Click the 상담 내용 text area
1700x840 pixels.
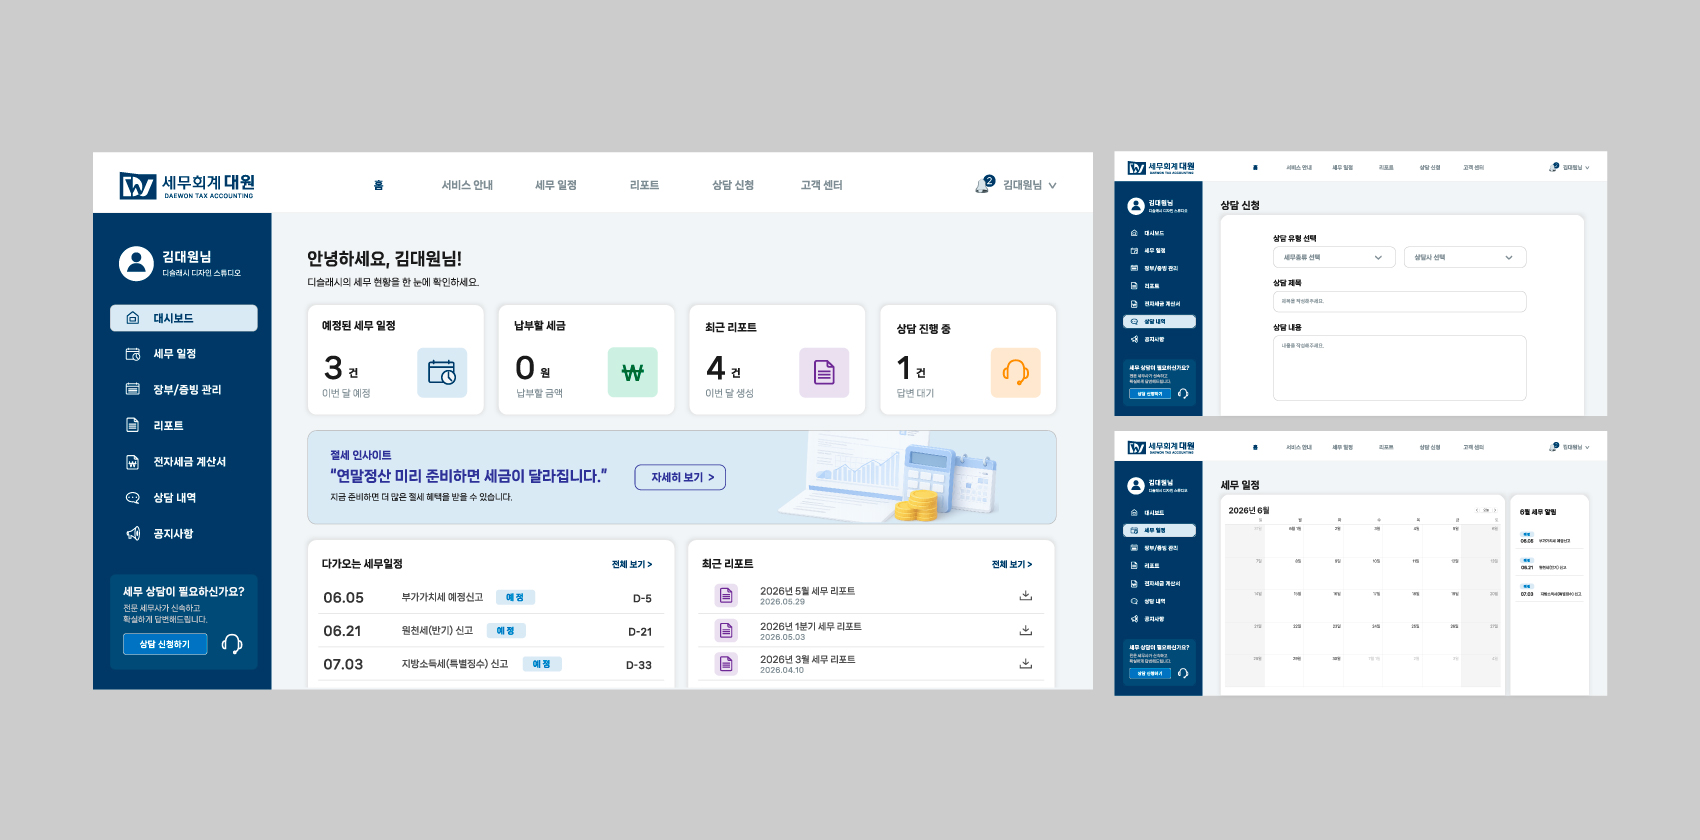[1400, 368]
